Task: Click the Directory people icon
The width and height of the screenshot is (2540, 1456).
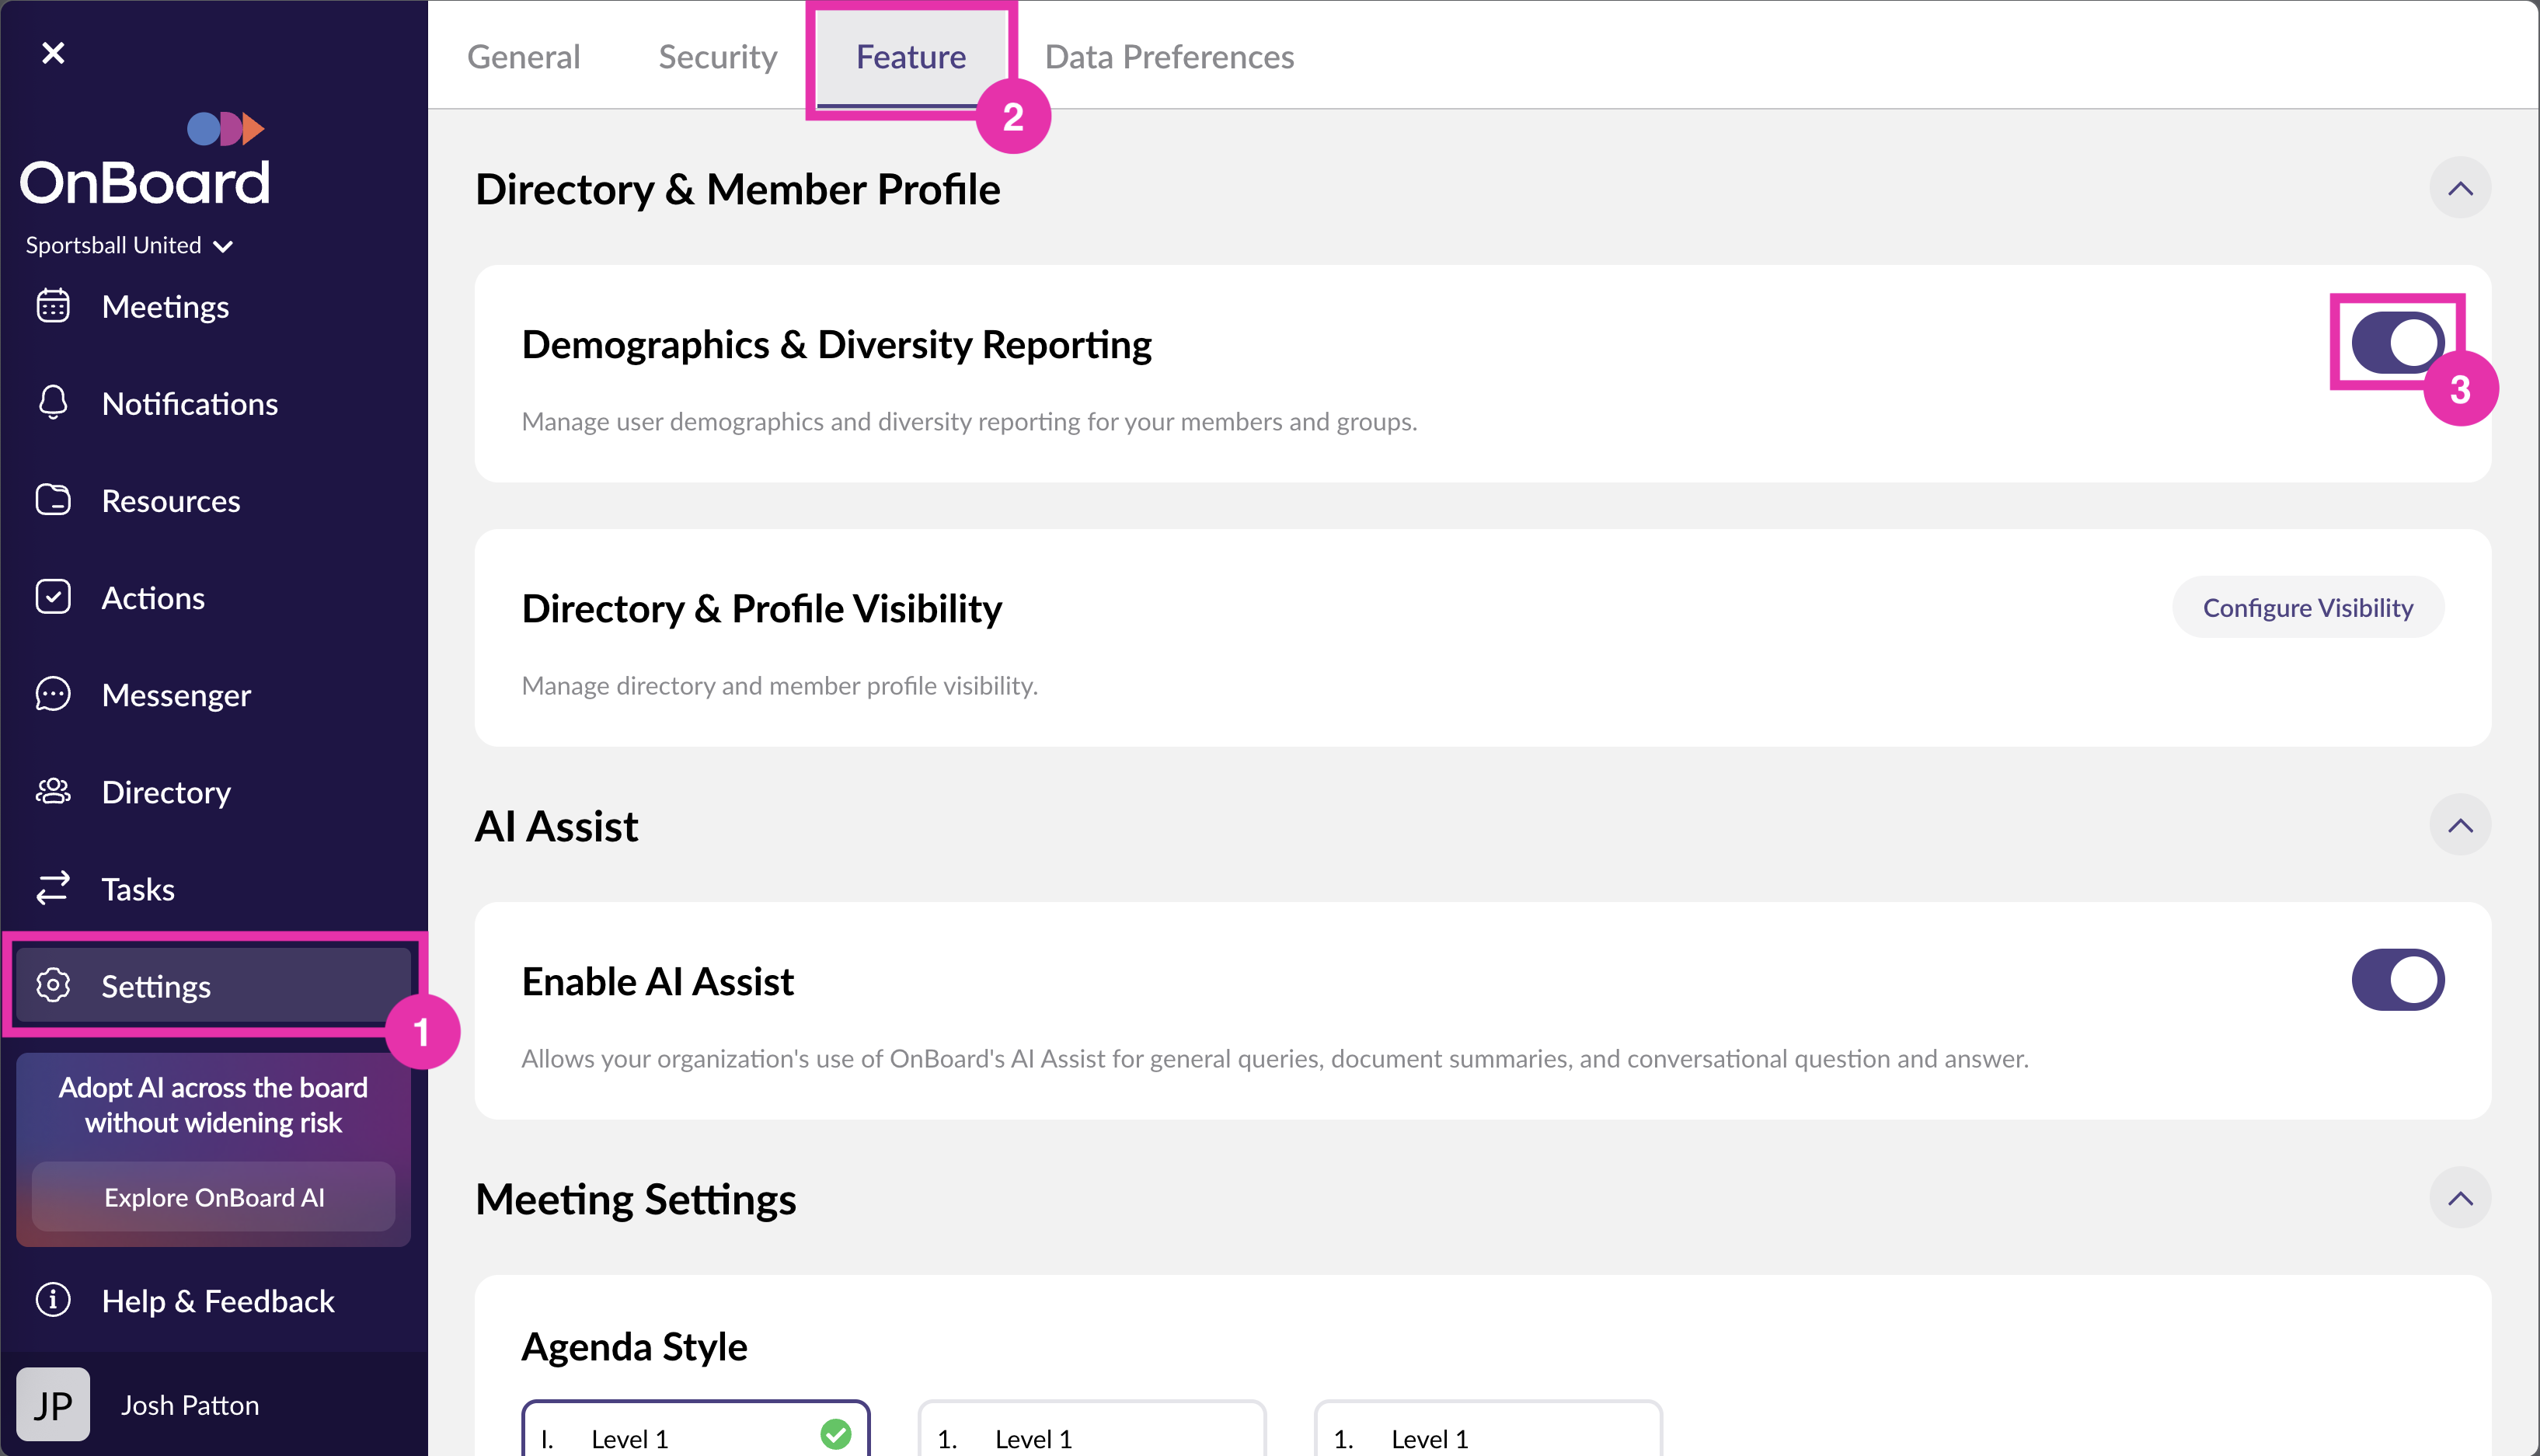Action: 53,791
